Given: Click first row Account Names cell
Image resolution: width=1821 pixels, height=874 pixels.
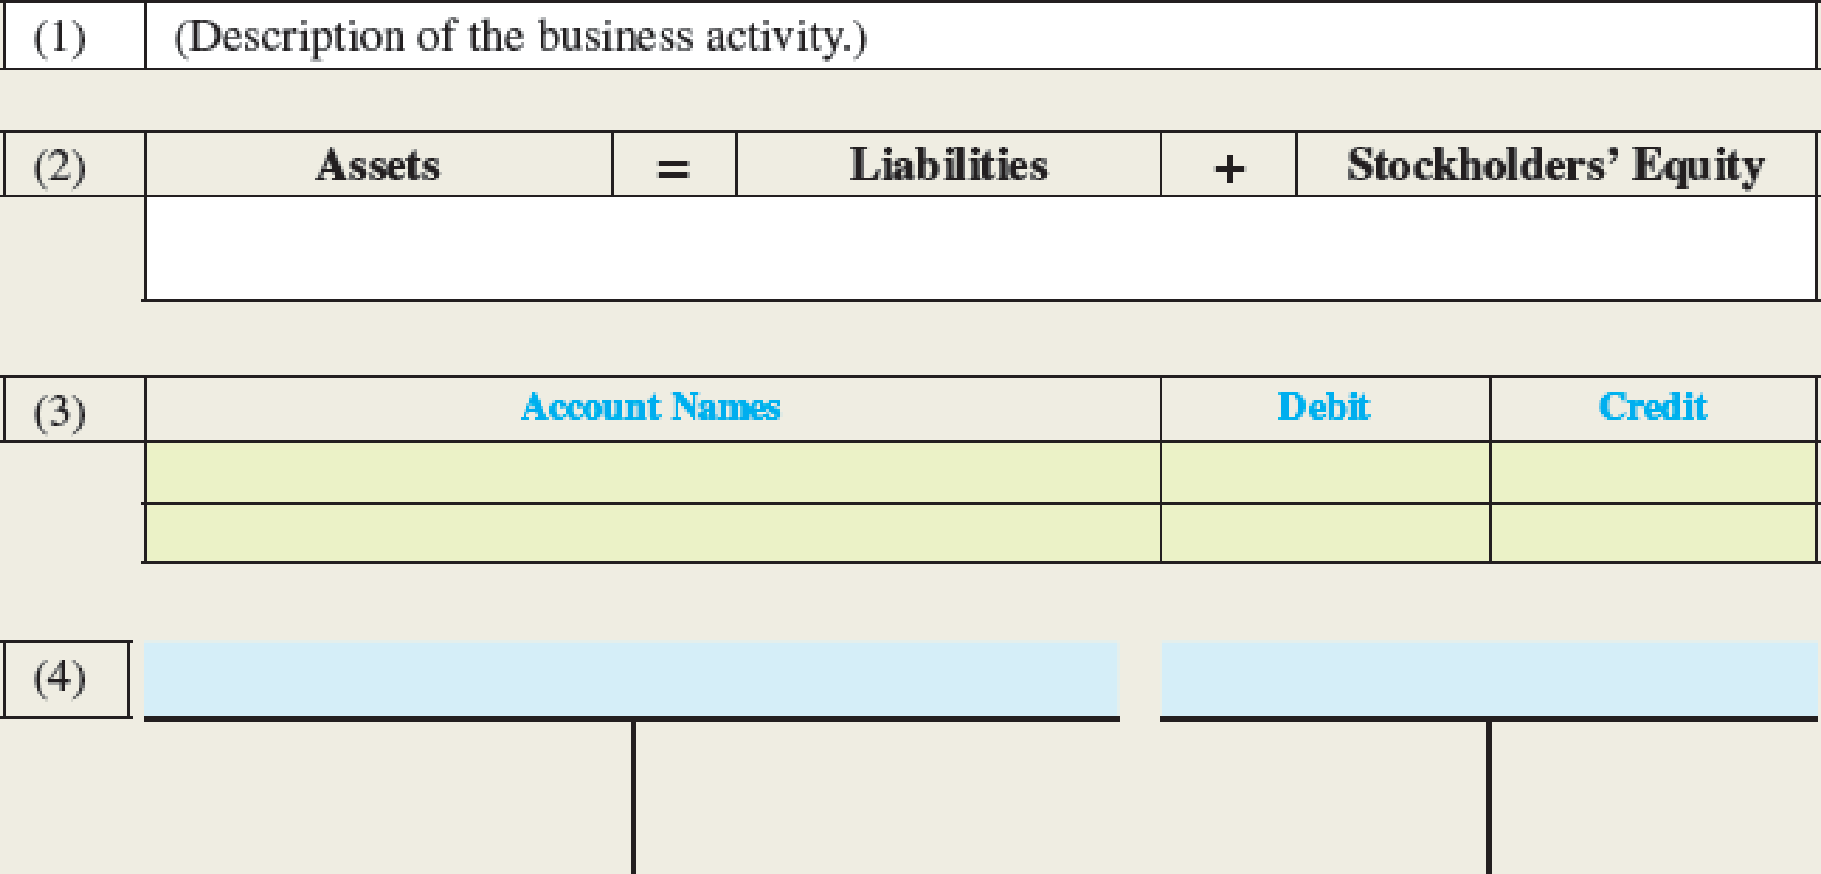Looking at the screenshot, I should tap(652, 472).
